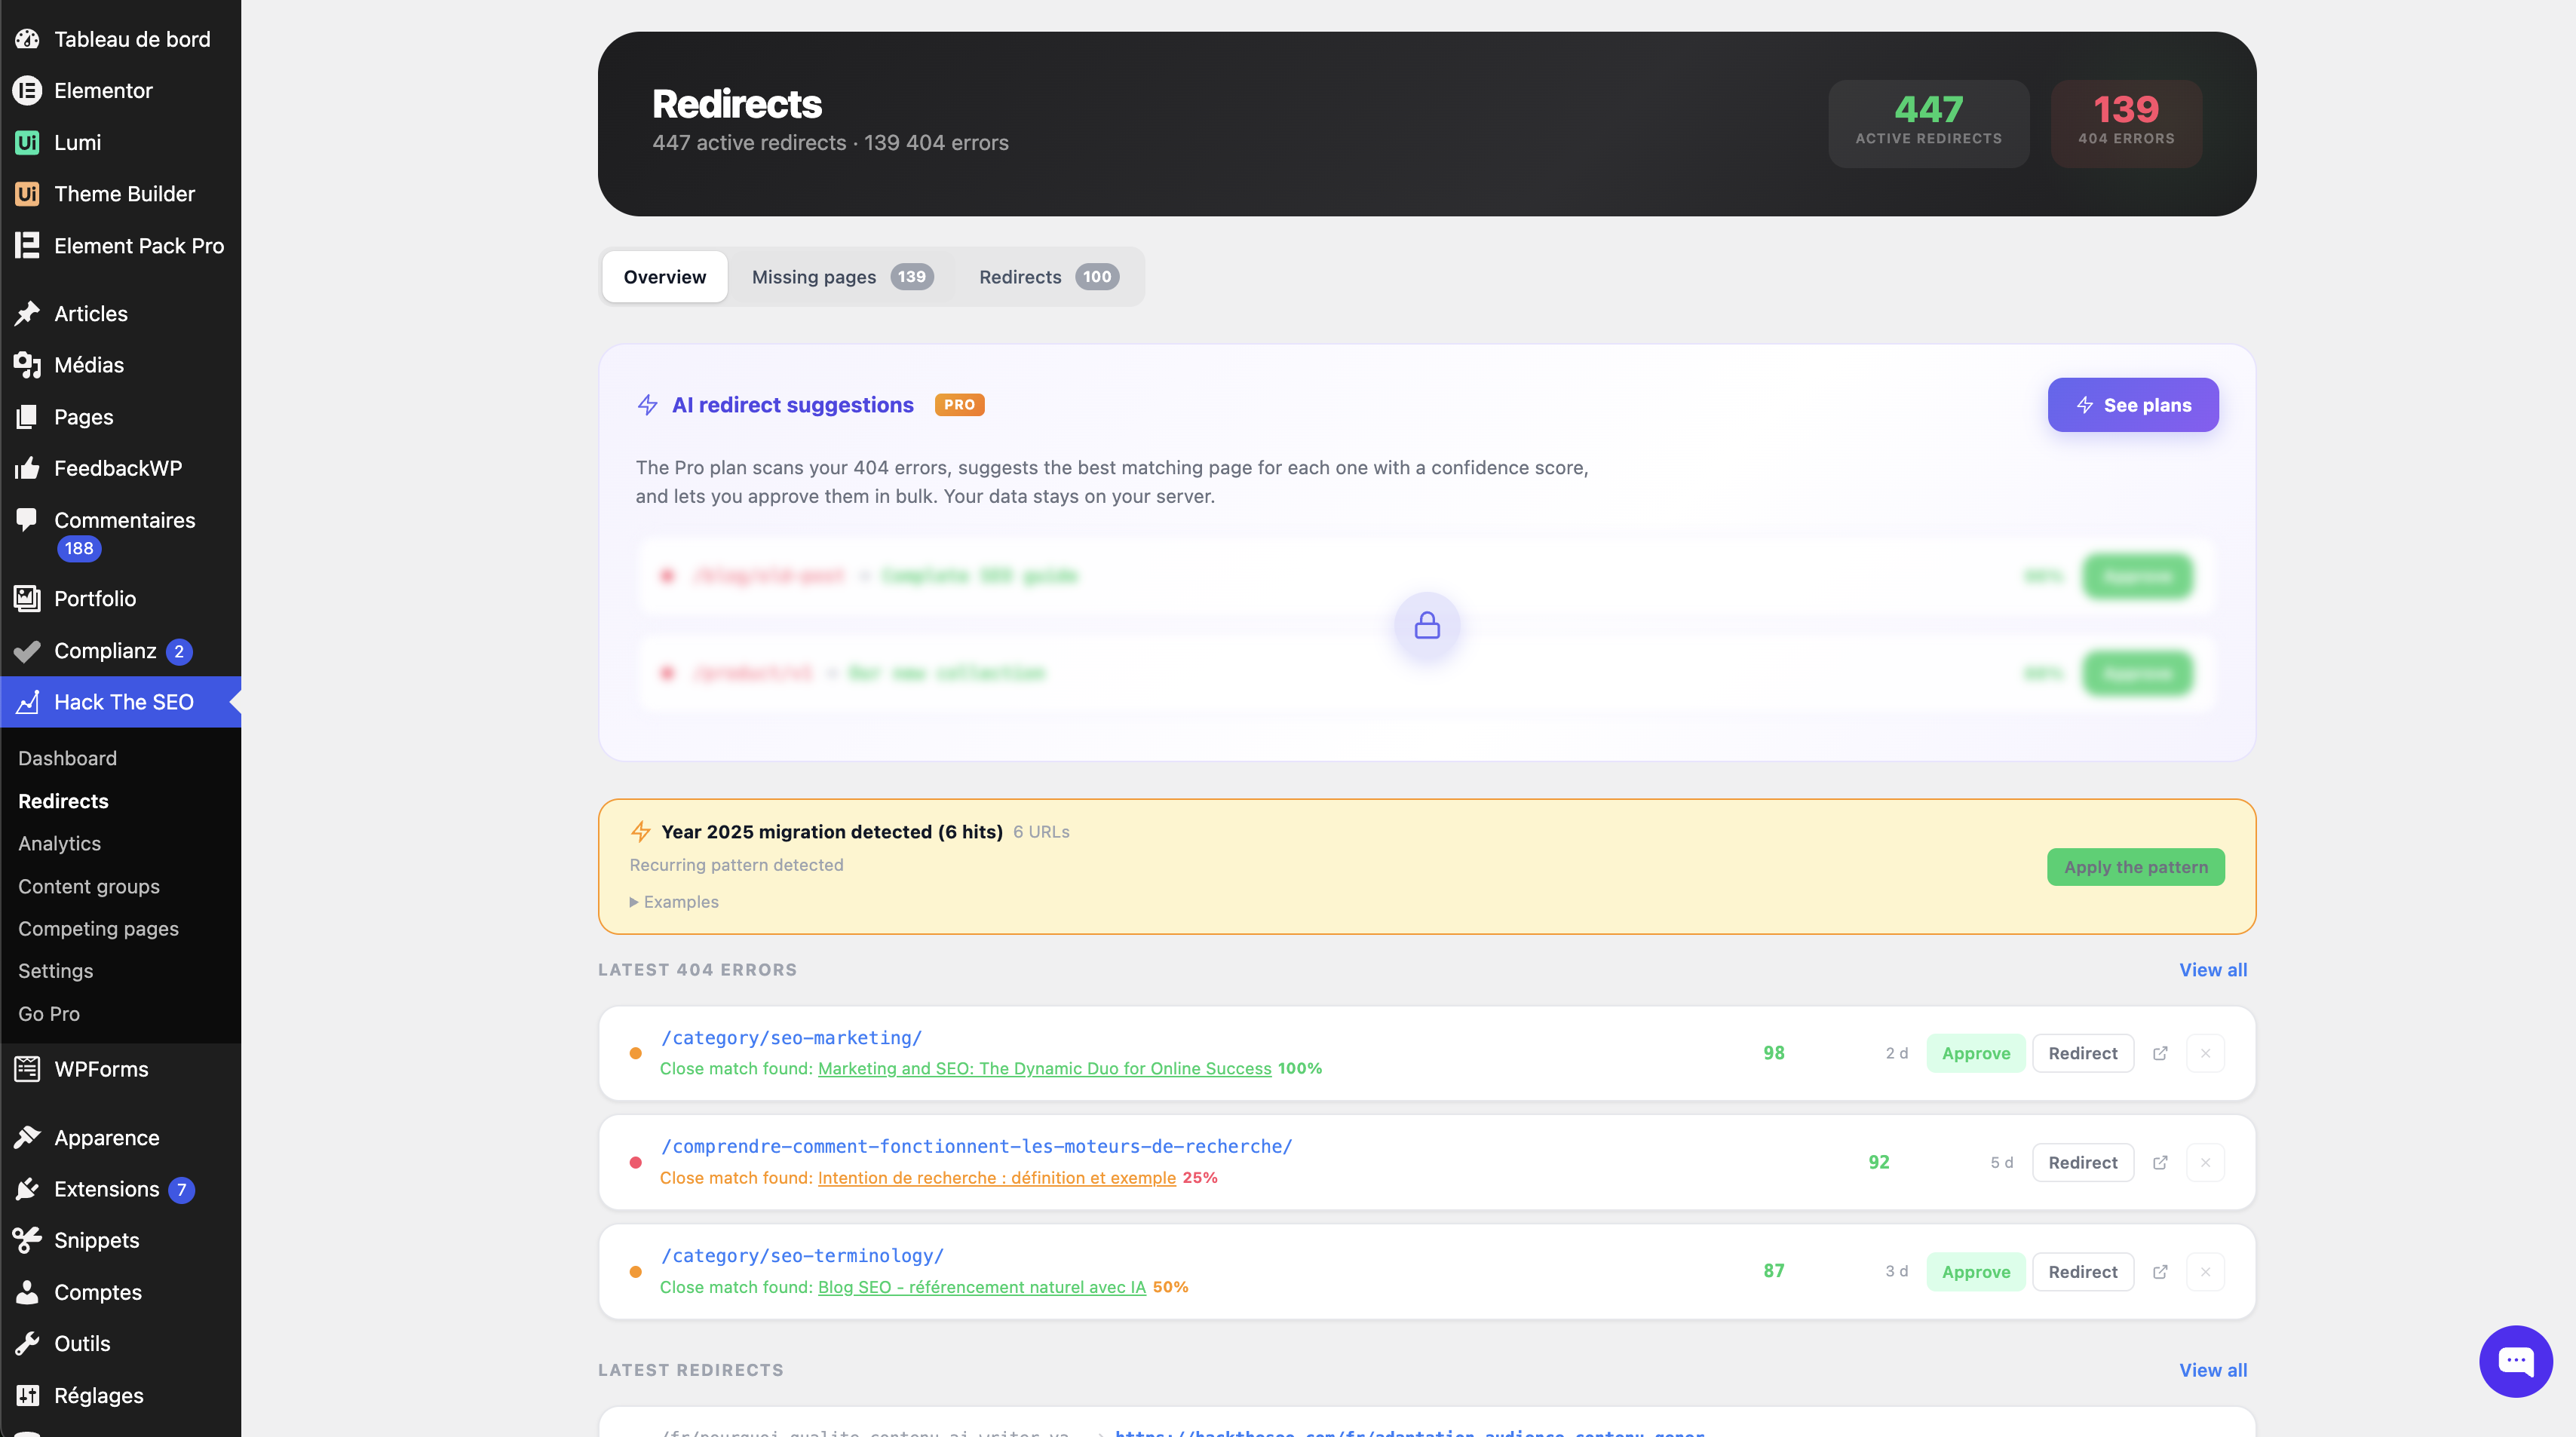Open /category/seo-marketing/ in new tab icon
Viewport: 2576px width, 1437px height.
(2160, 1053)
